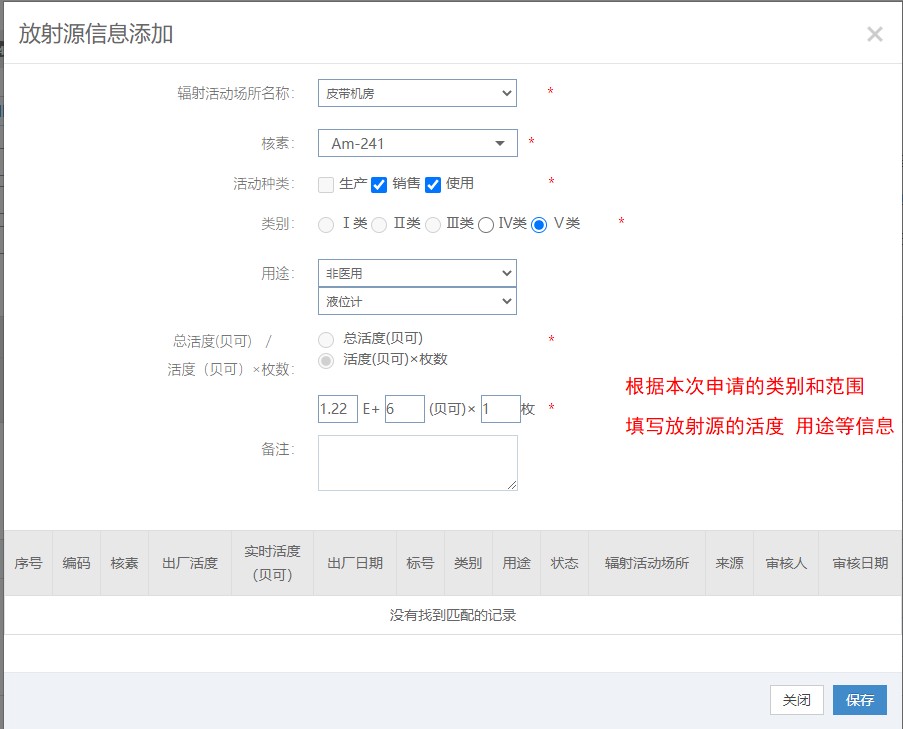Click the 标号 column header

coord(420,563)
